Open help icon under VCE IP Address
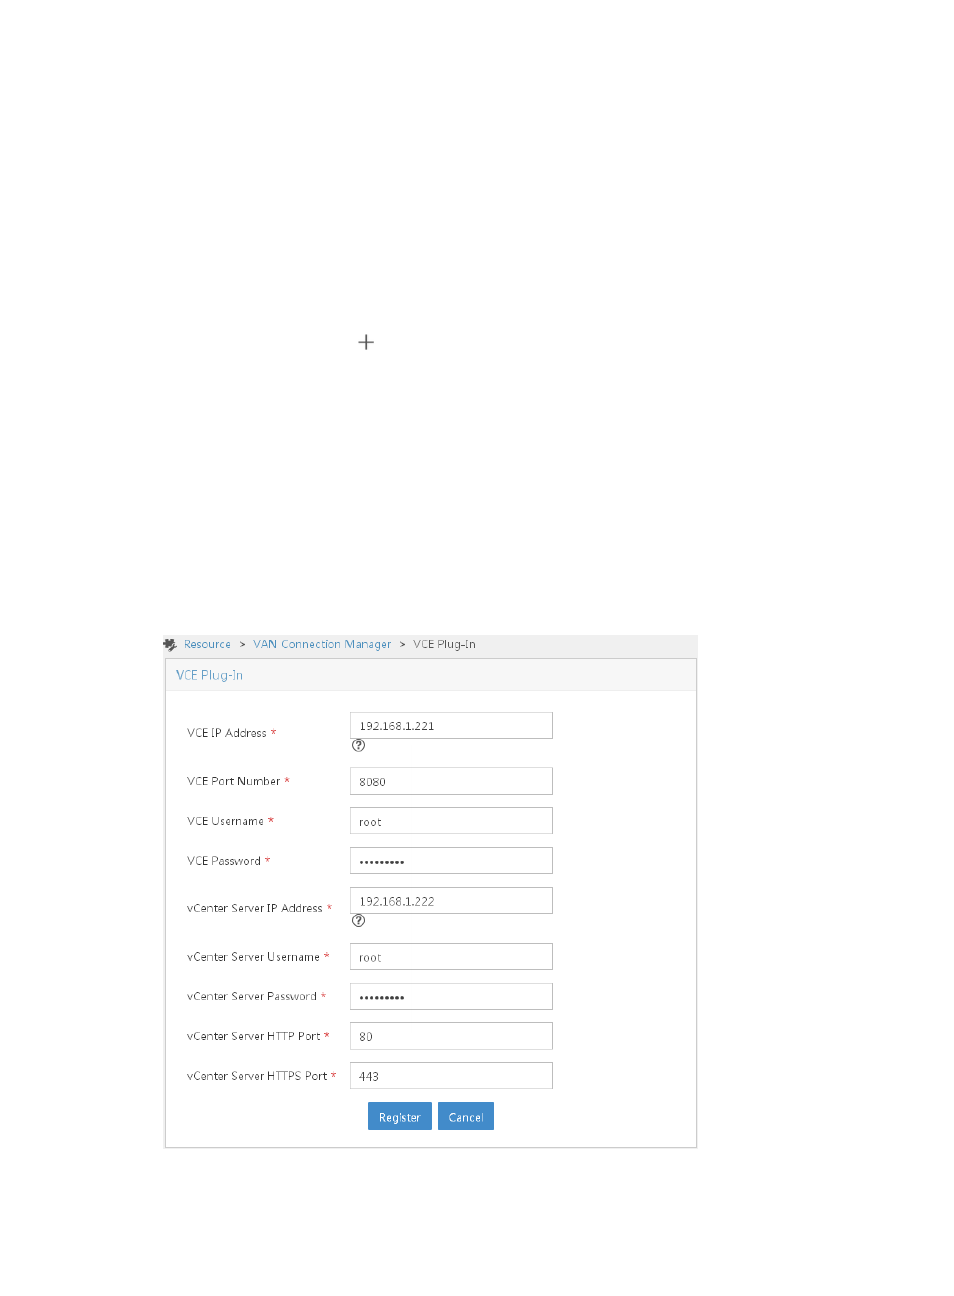This screenshot has width=954, height=1296. tap(358, 746)
